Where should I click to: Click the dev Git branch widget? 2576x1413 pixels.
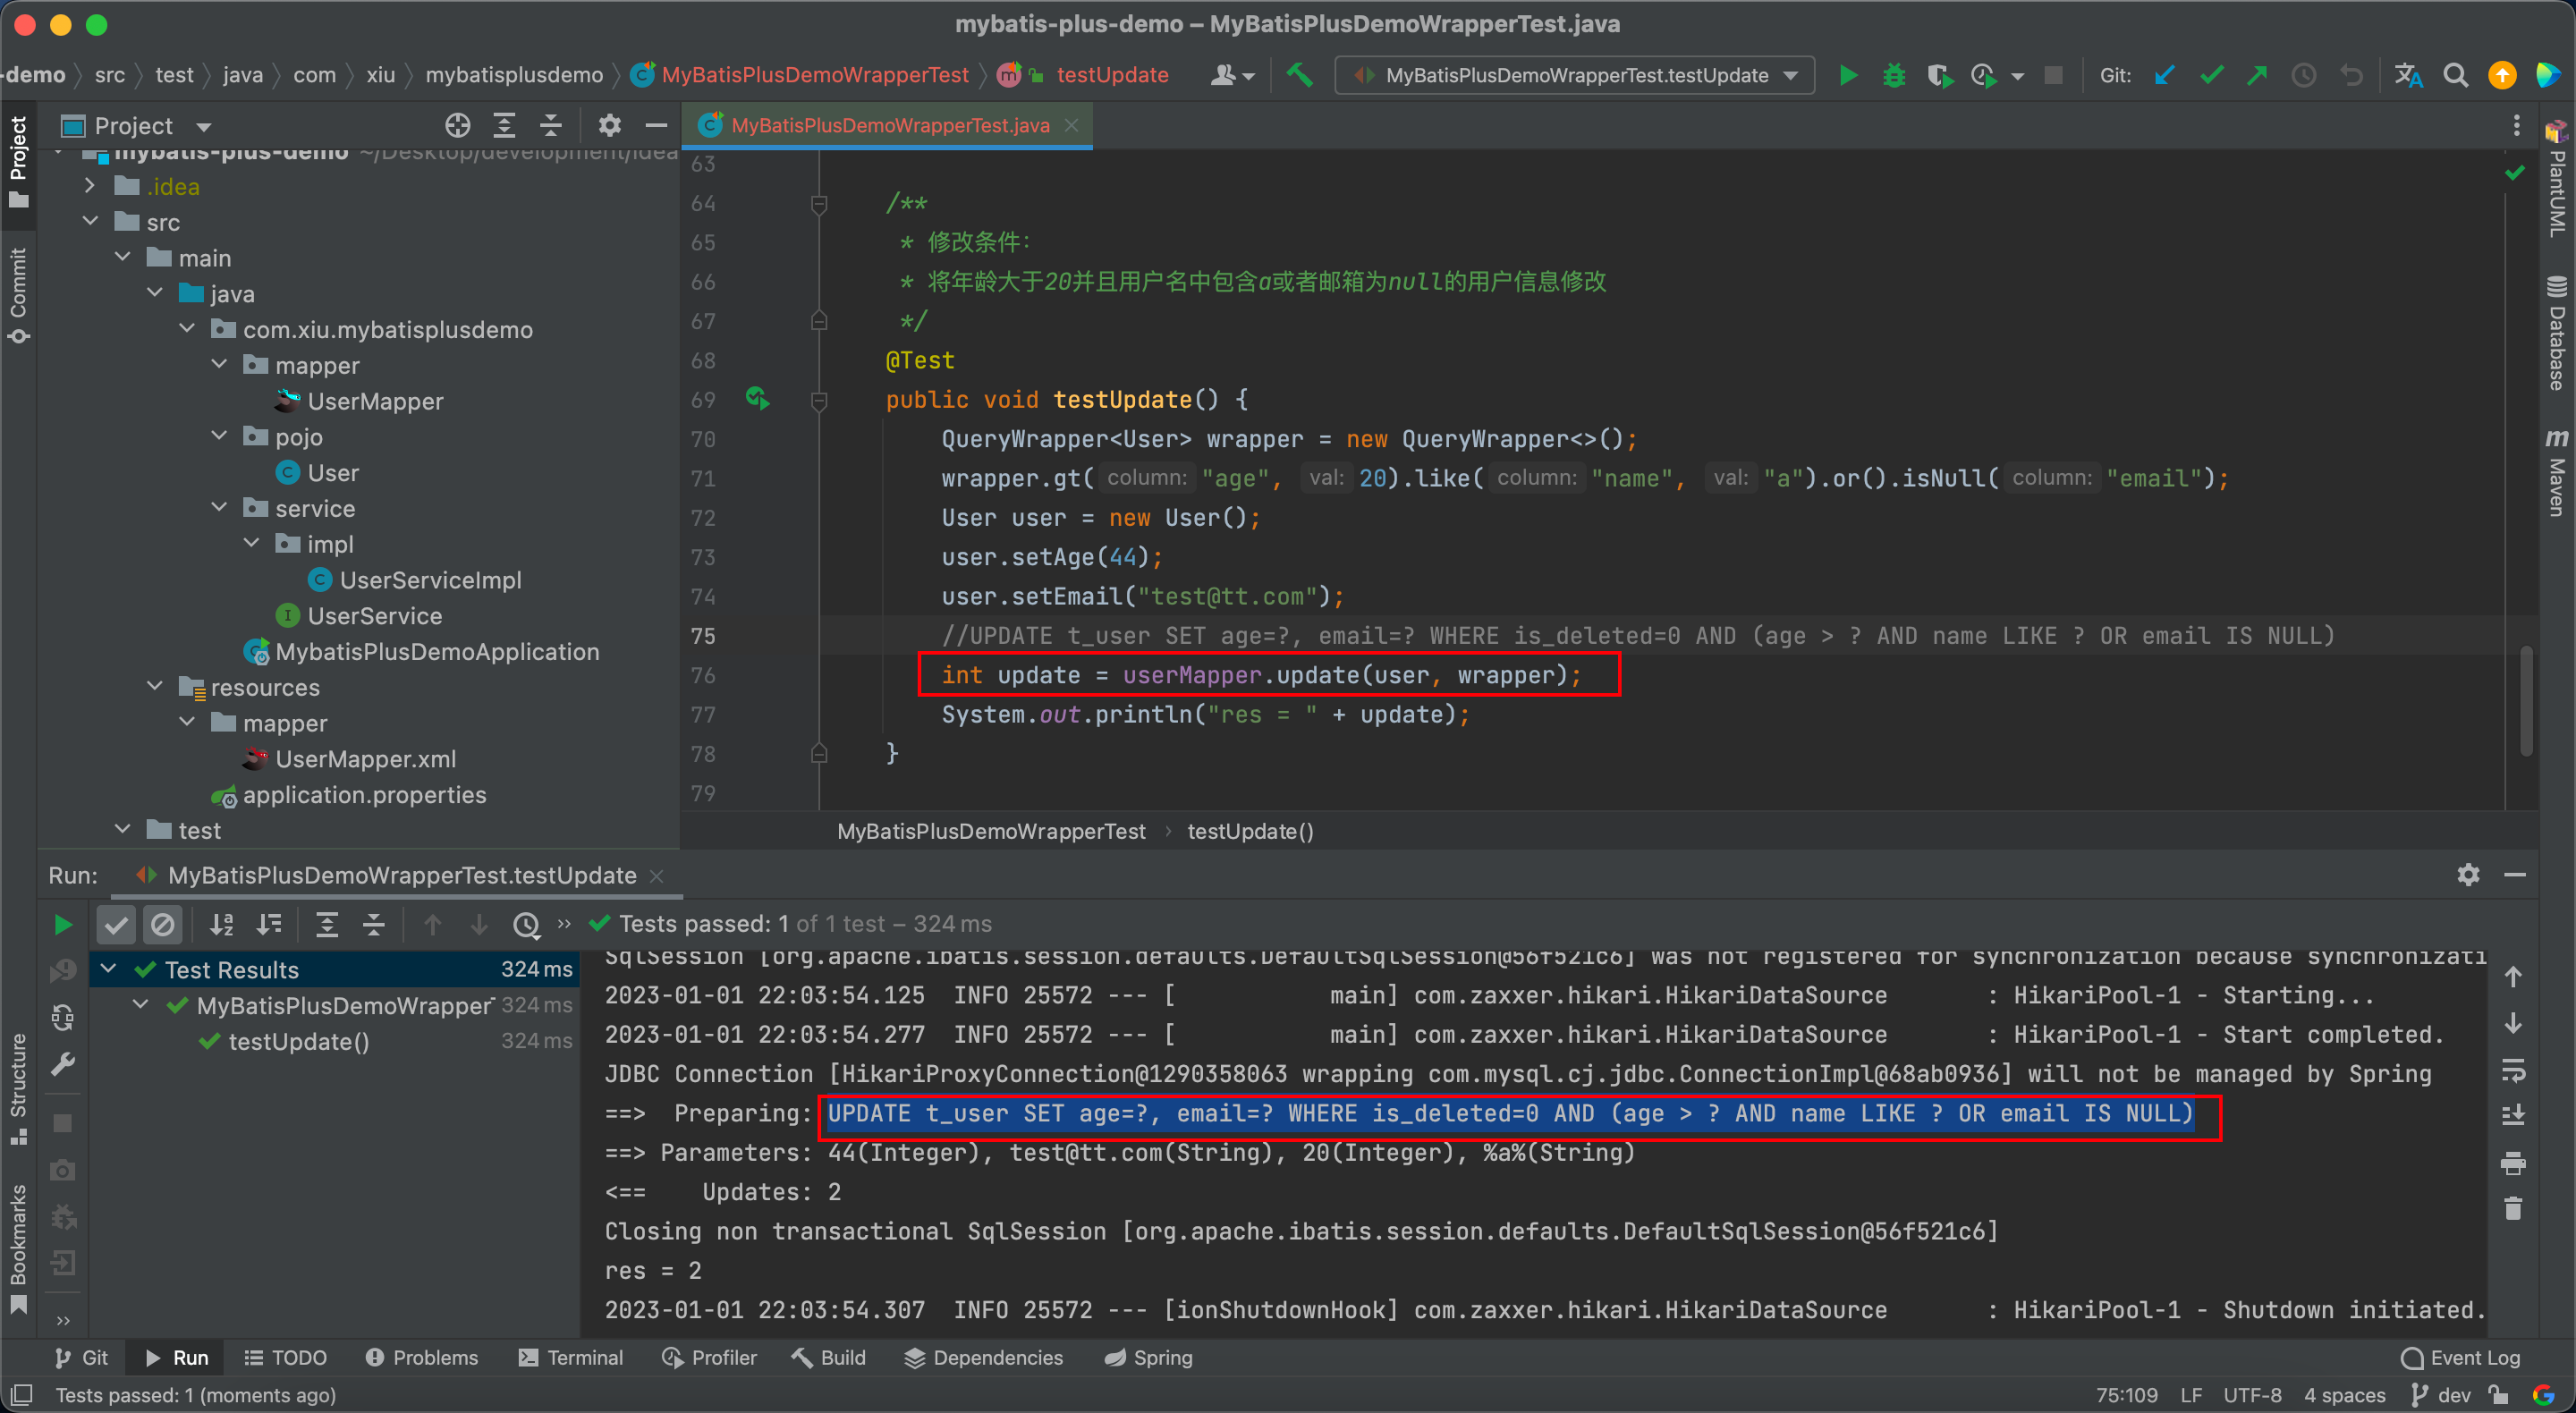tap(2441, 1395)
